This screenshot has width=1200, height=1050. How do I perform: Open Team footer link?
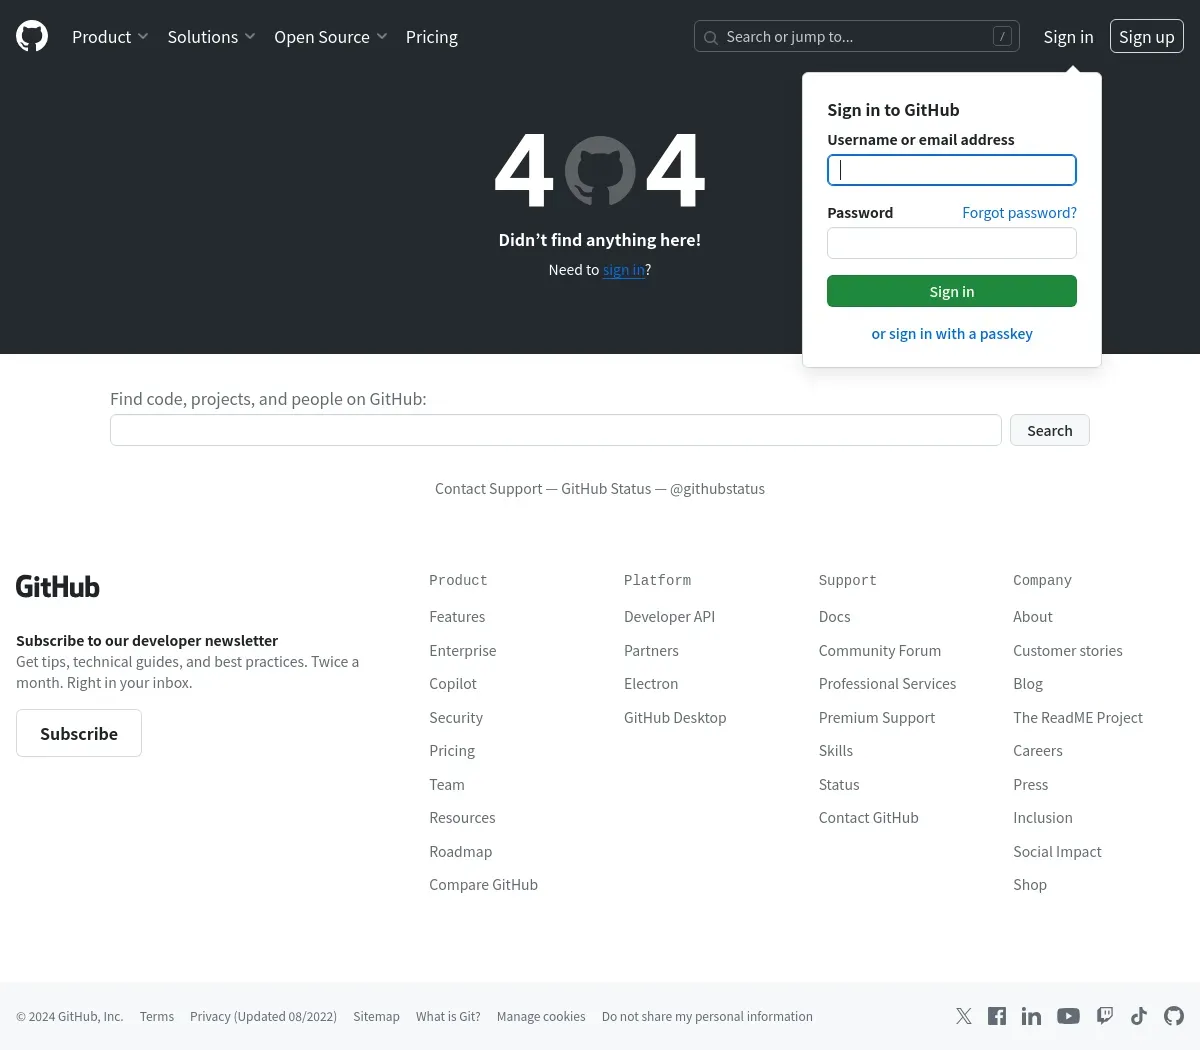tap(447, 785)
